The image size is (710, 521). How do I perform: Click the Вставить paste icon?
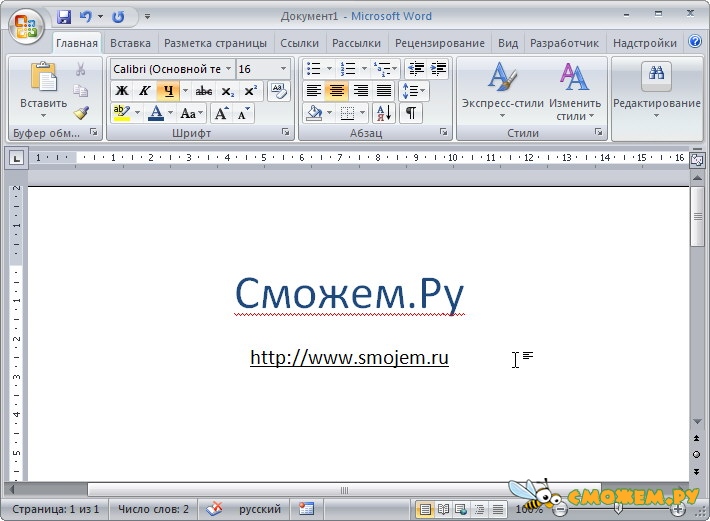[43, 77]
